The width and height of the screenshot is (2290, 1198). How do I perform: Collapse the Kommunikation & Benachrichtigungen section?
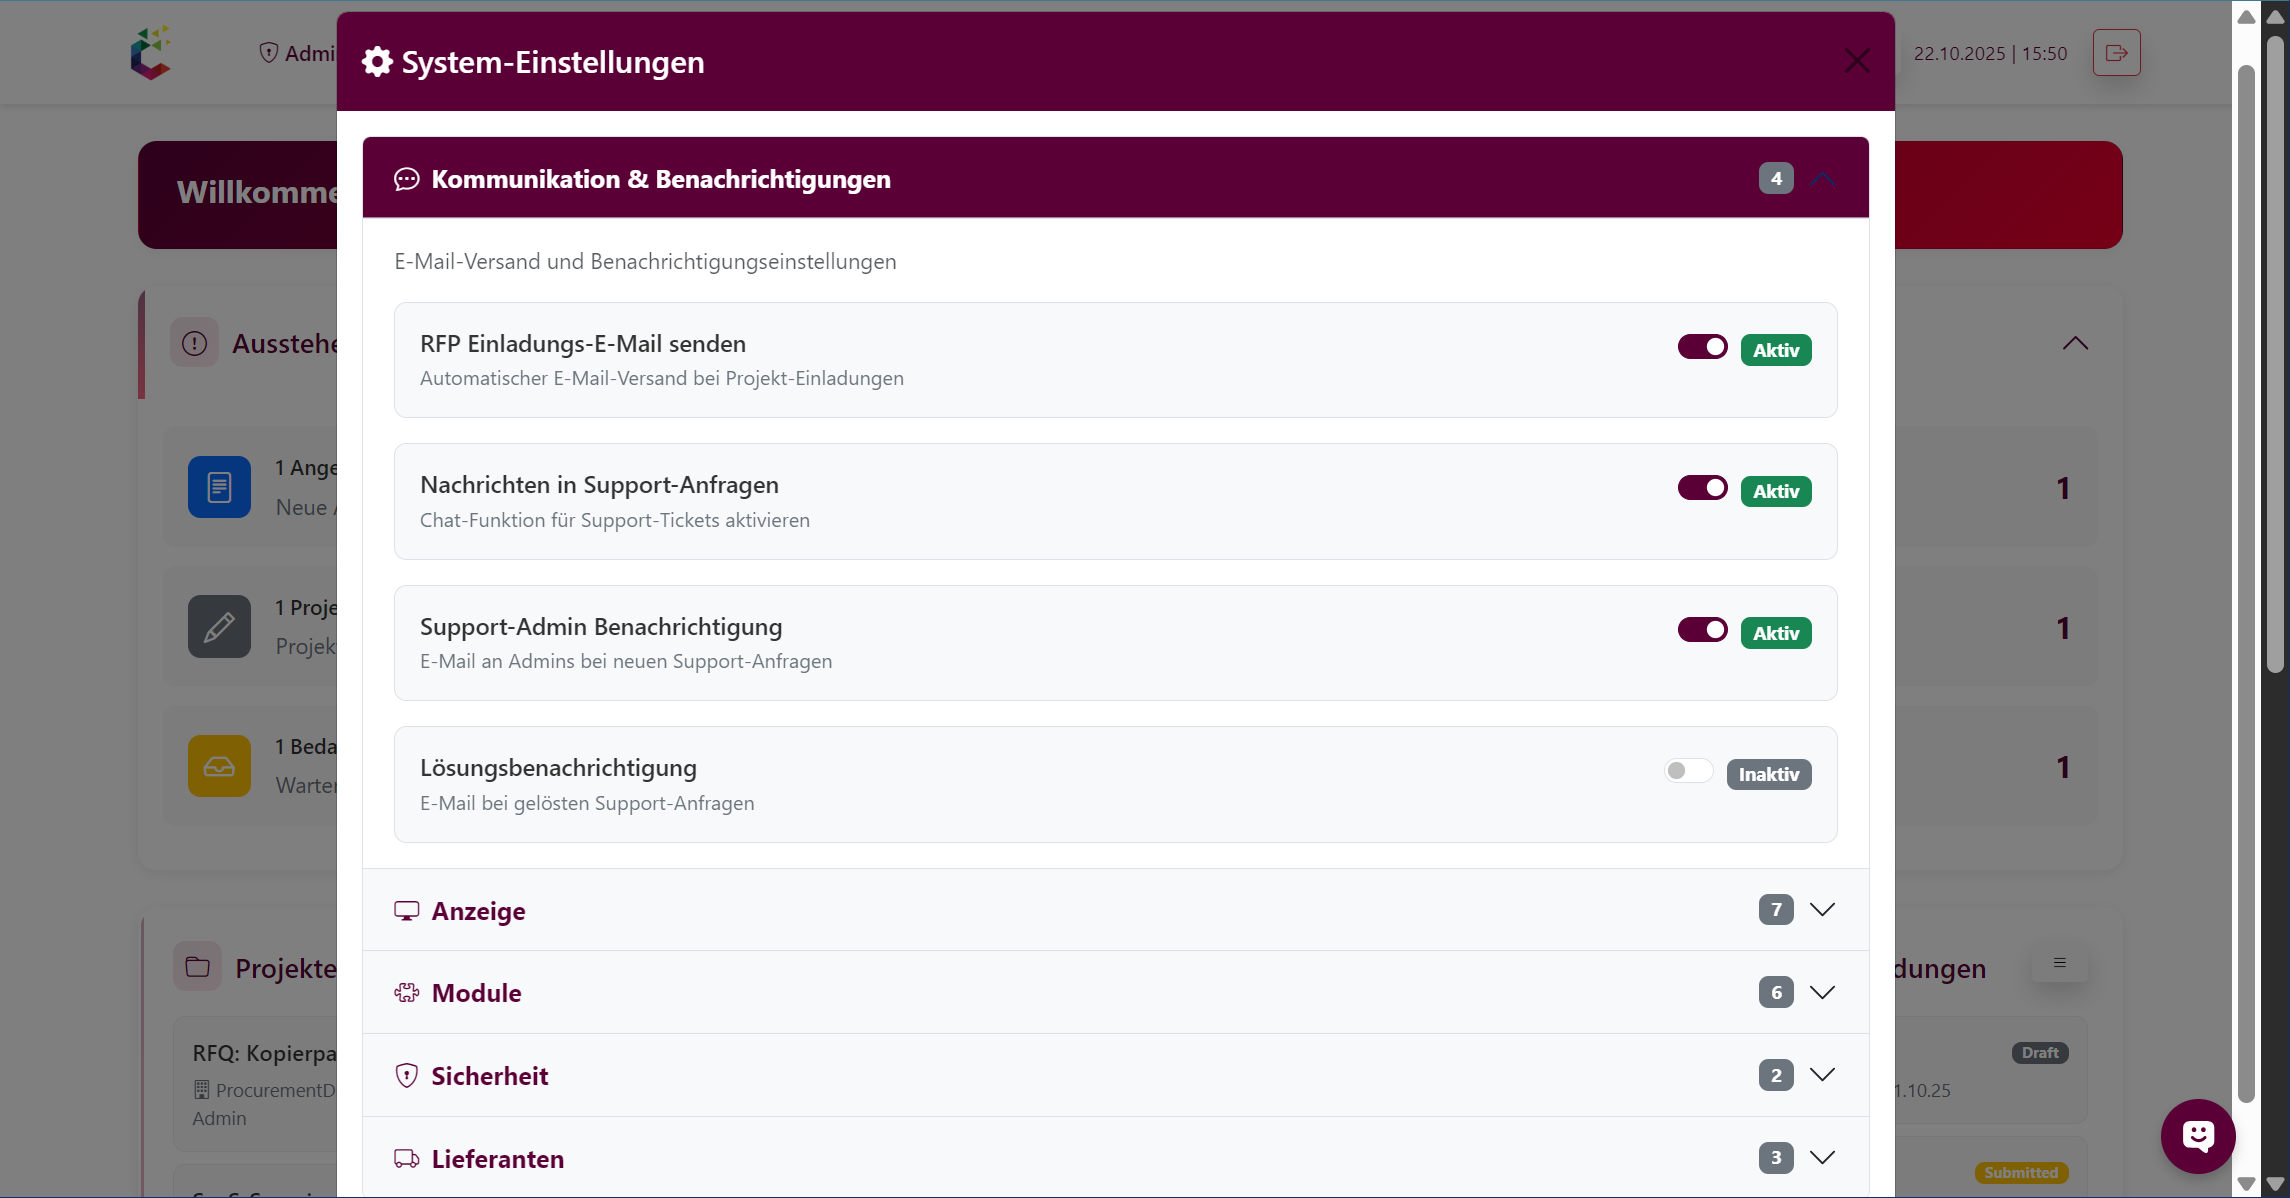pyautogui.click(x=1822, y=179)
